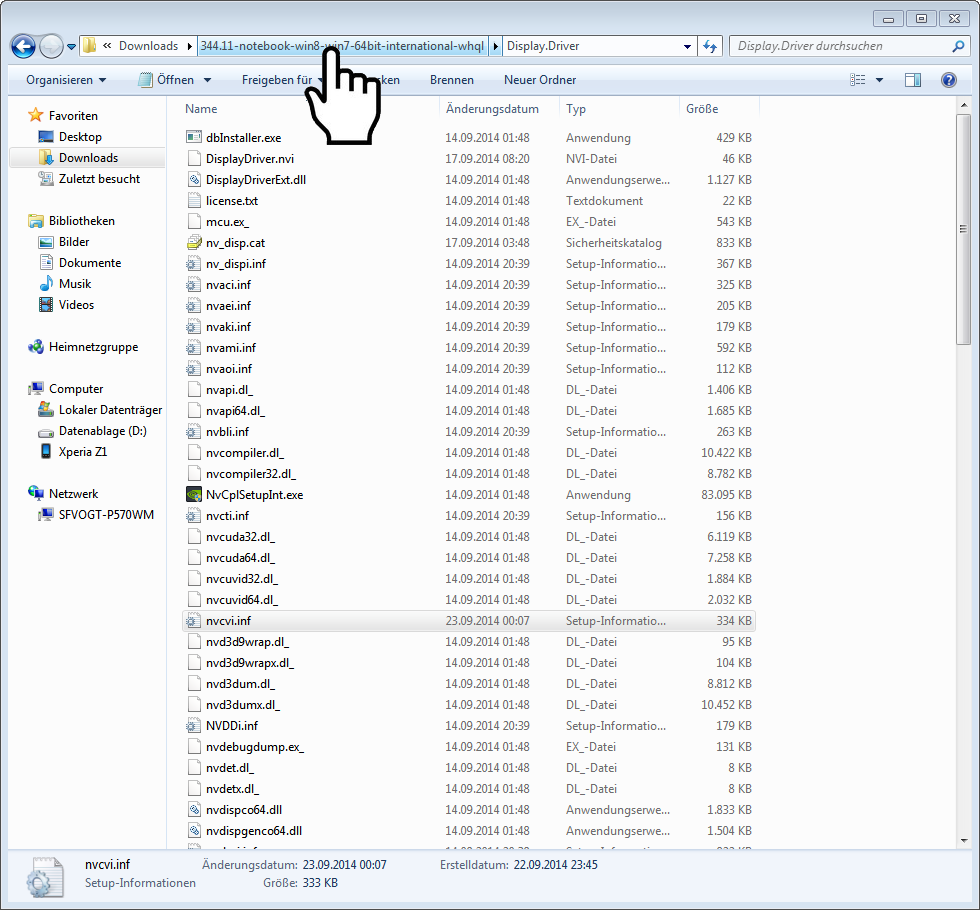Select SFVOGT-P570WM network computer

coord(106,514)
